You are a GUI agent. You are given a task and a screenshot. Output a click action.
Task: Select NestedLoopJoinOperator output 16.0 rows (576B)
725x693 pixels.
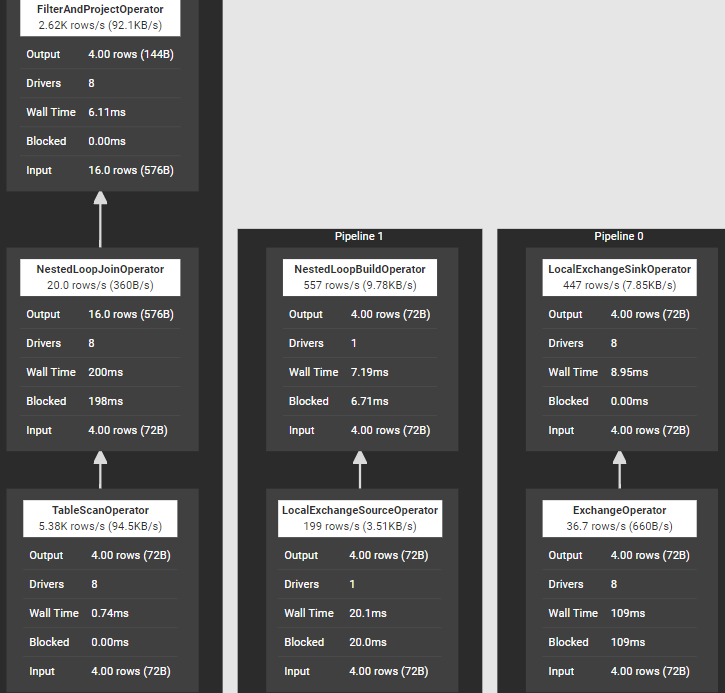tap(131, 314)
